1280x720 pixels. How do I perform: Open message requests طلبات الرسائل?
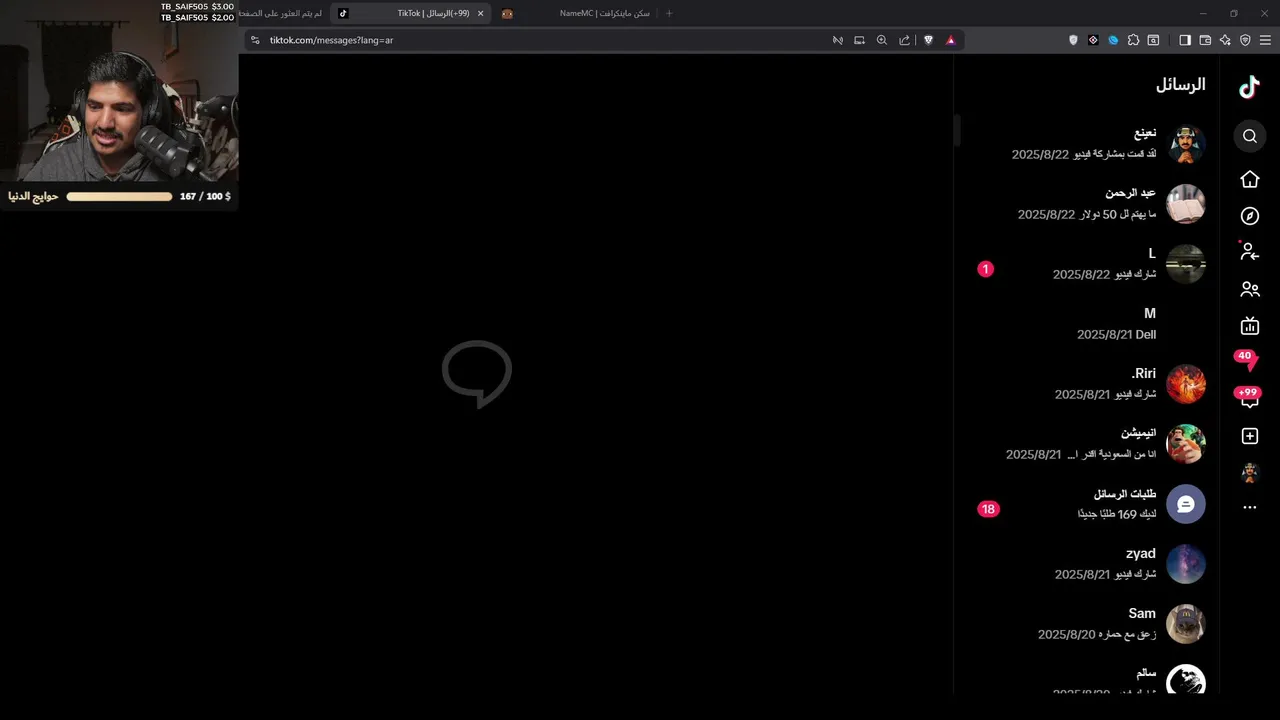click(1086, 504)
